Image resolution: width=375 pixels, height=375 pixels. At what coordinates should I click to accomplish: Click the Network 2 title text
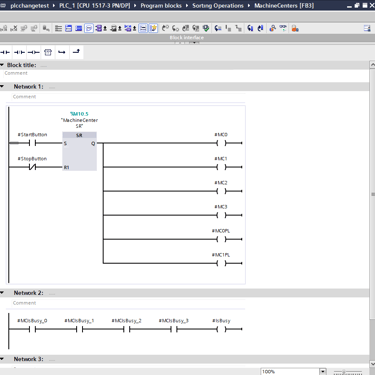pos(28,293)
